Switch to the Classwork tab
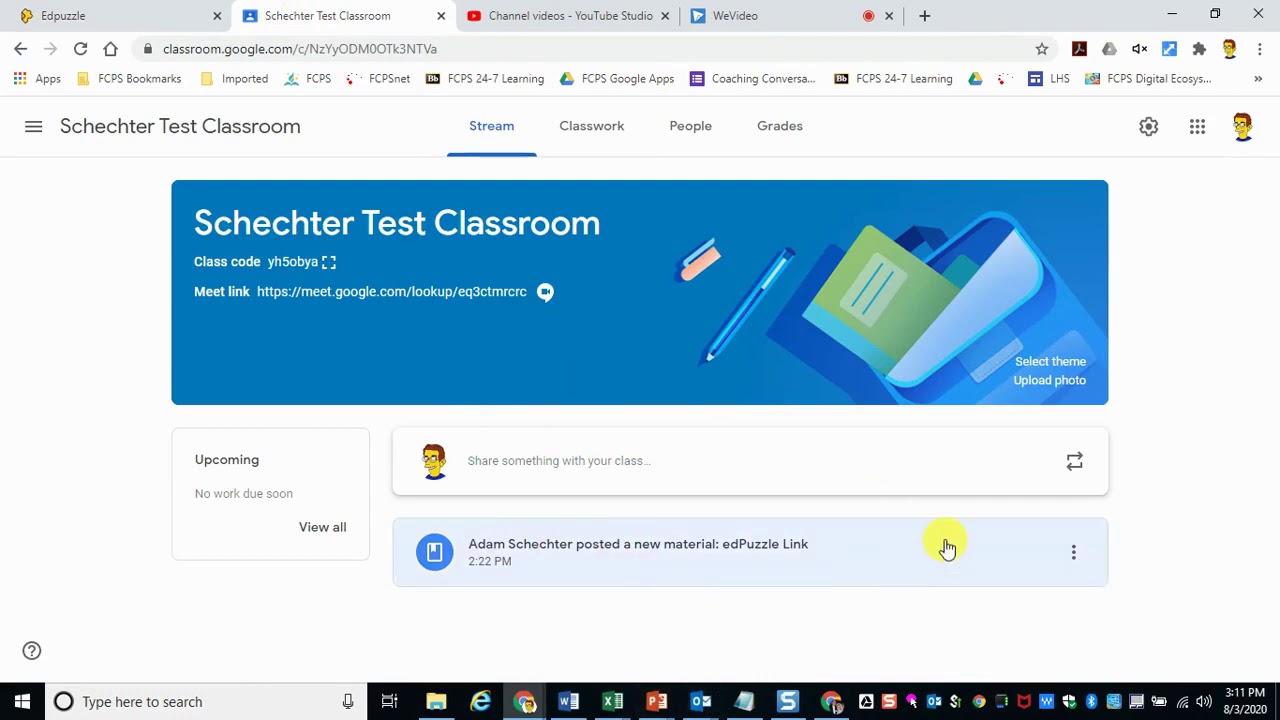1280x720 pixels. [592, 126]
